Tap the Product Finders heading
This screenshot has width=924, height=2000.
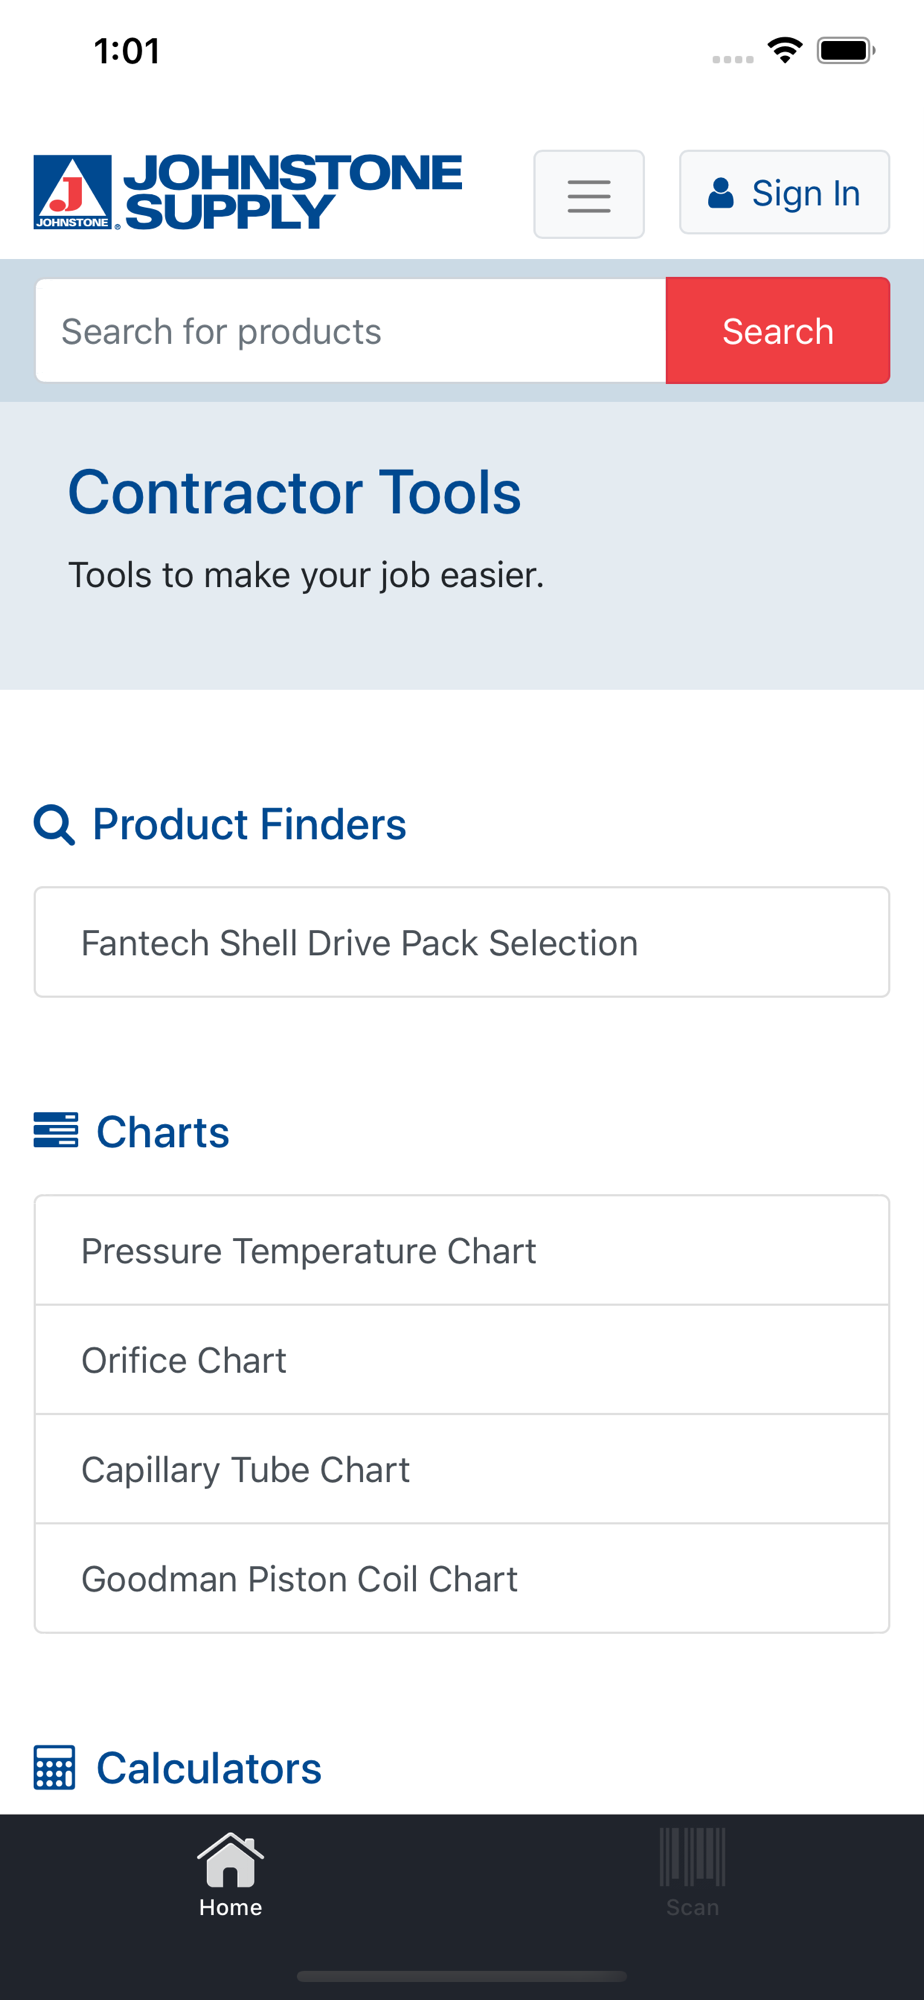[249, 825]
